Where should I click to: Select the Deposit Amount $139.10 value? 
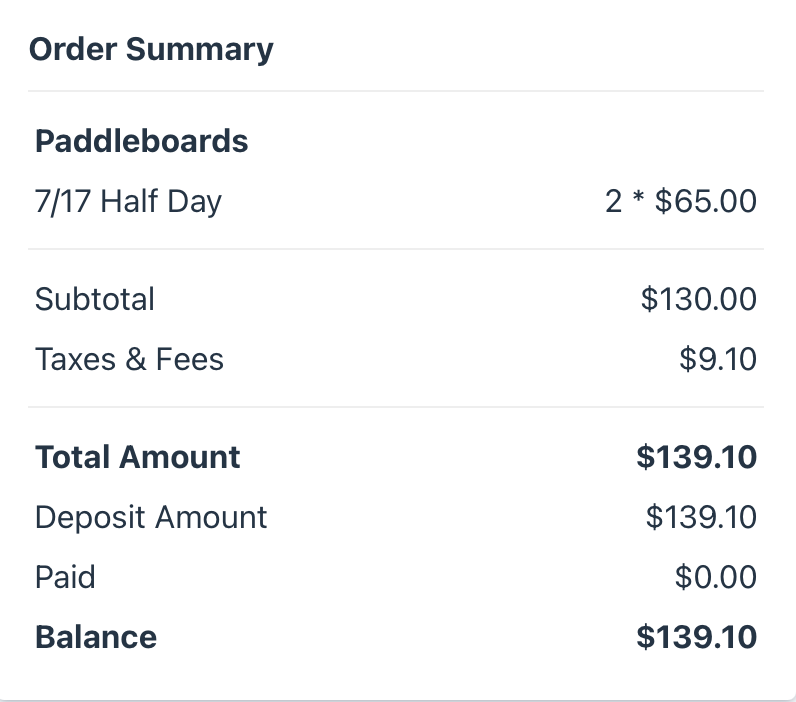(x=701, y=517)
